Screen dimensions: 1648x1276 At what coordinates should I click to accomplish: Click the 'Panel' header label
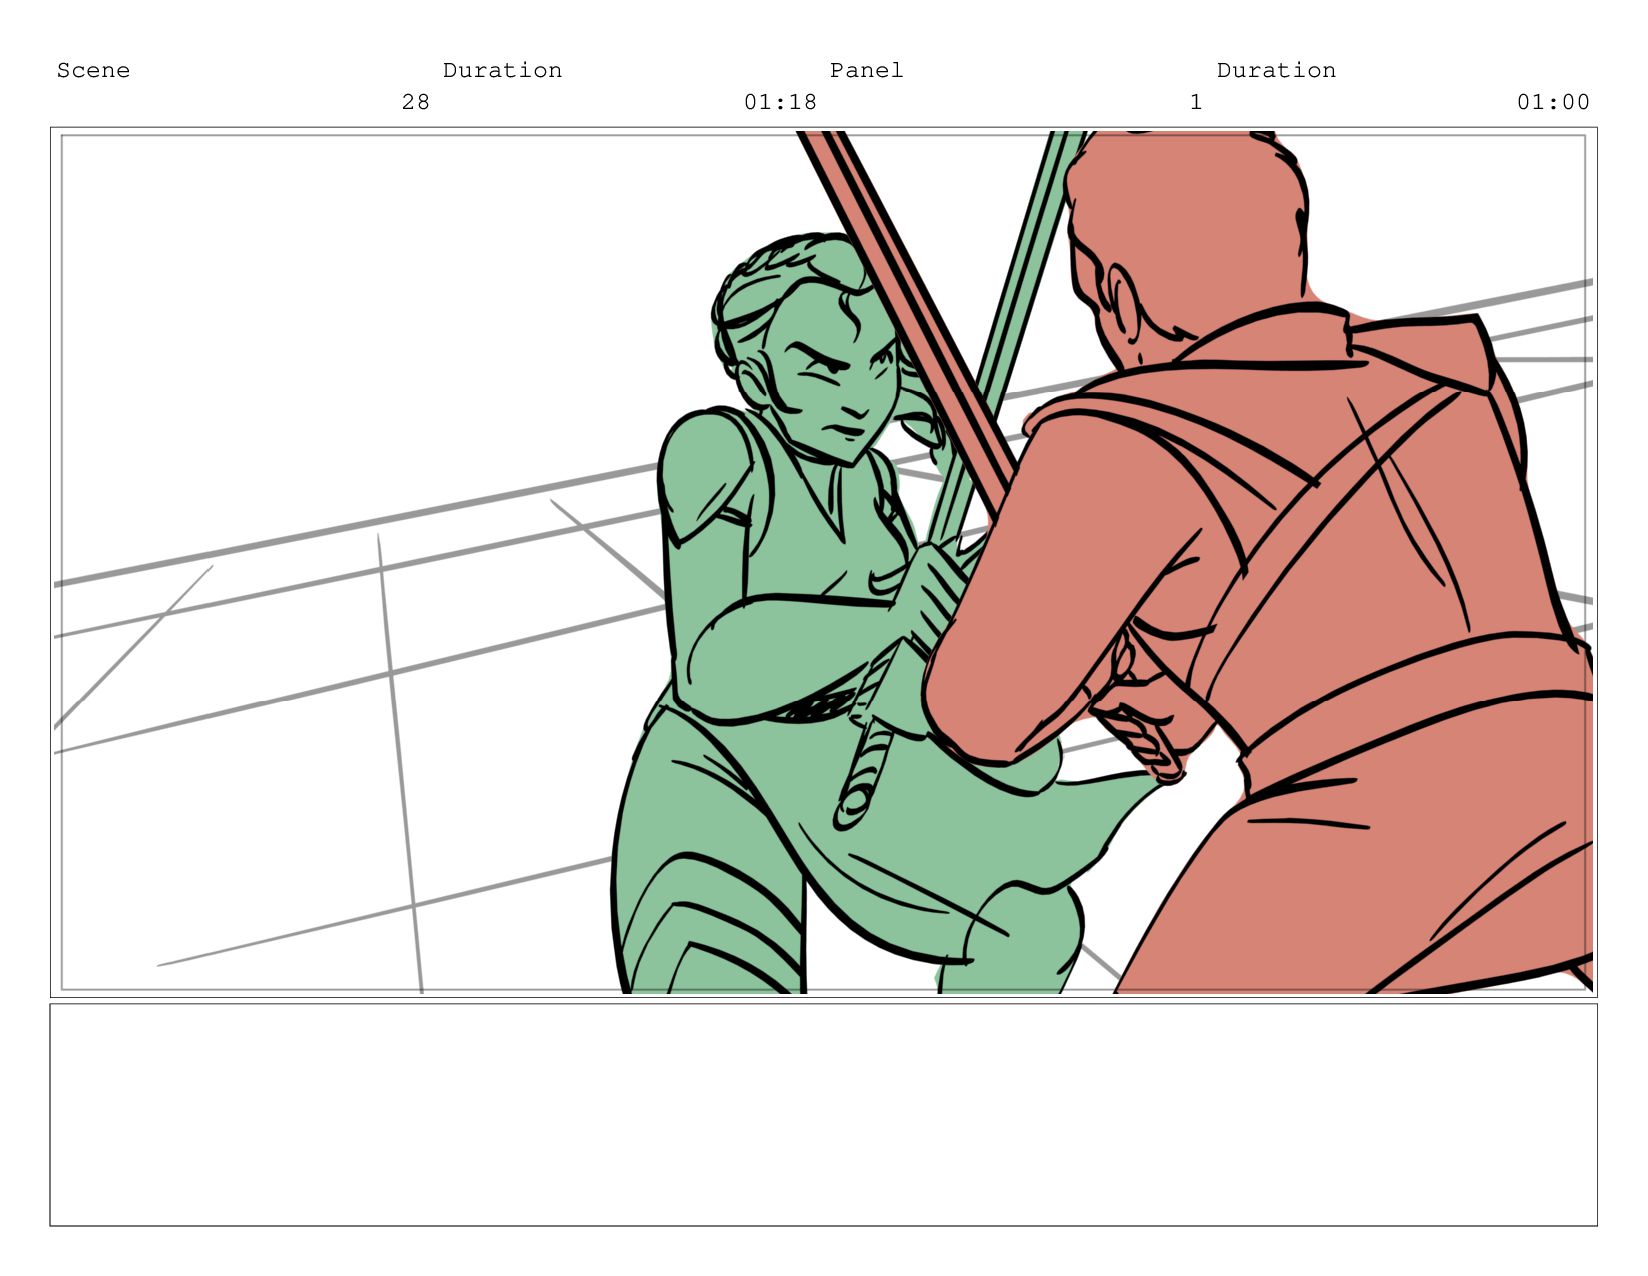tap(866, 70)
